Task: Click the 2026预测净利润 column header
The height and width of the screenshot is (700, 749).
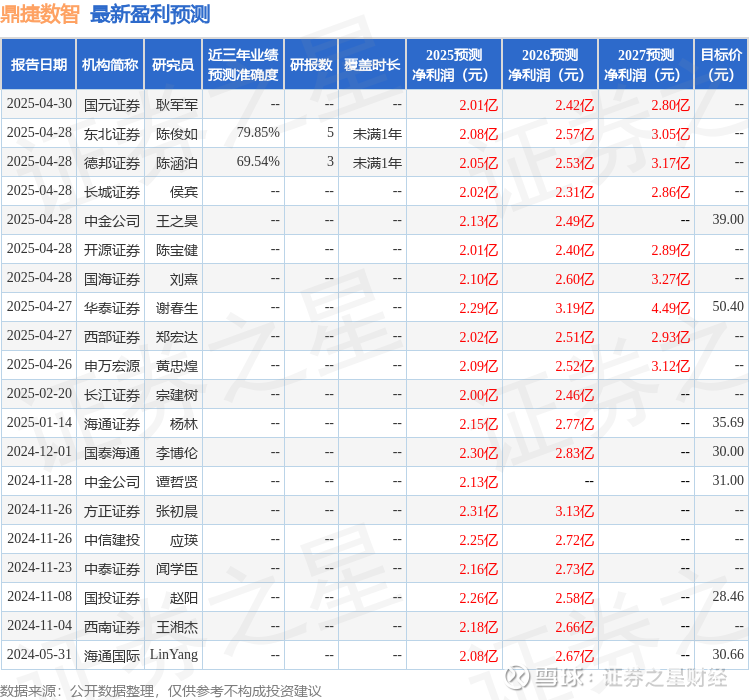Action: click(x=550, y=65)
